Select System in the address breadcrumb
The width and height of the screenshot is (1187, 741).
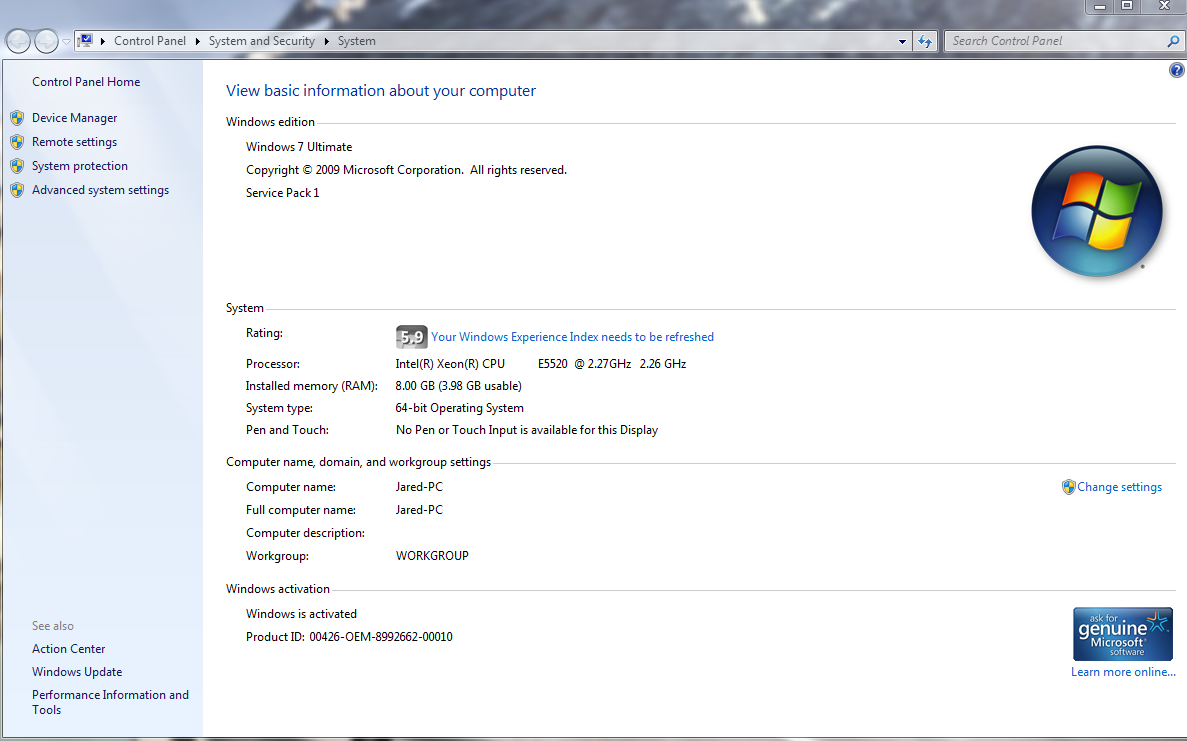coord(357,41)
